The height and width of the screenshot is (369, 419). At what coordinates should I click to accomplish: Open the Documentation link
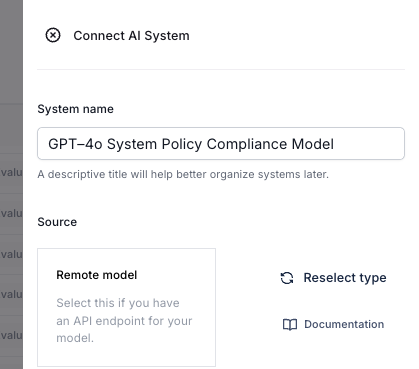pyautogui.click(x=333, y=324)
